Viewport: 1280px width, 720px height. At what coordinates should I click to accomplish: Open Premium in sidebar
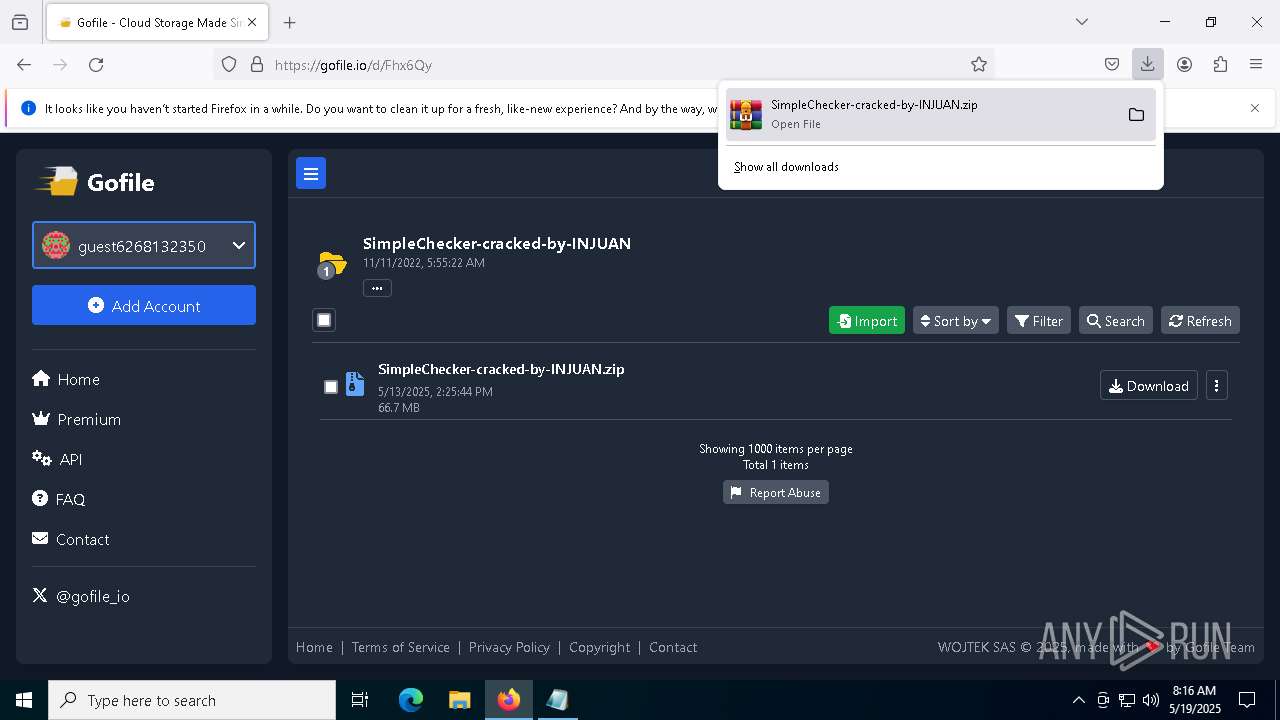[77, 419]
